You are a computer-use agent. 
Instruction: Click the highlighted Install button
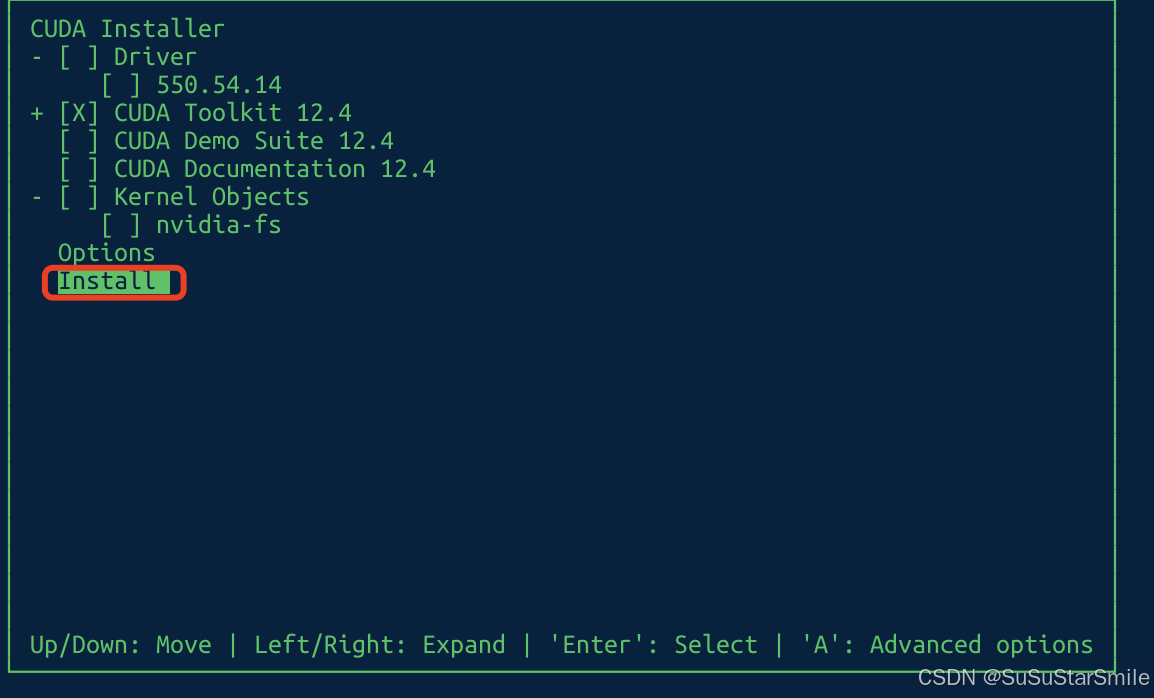coord(112,281)
